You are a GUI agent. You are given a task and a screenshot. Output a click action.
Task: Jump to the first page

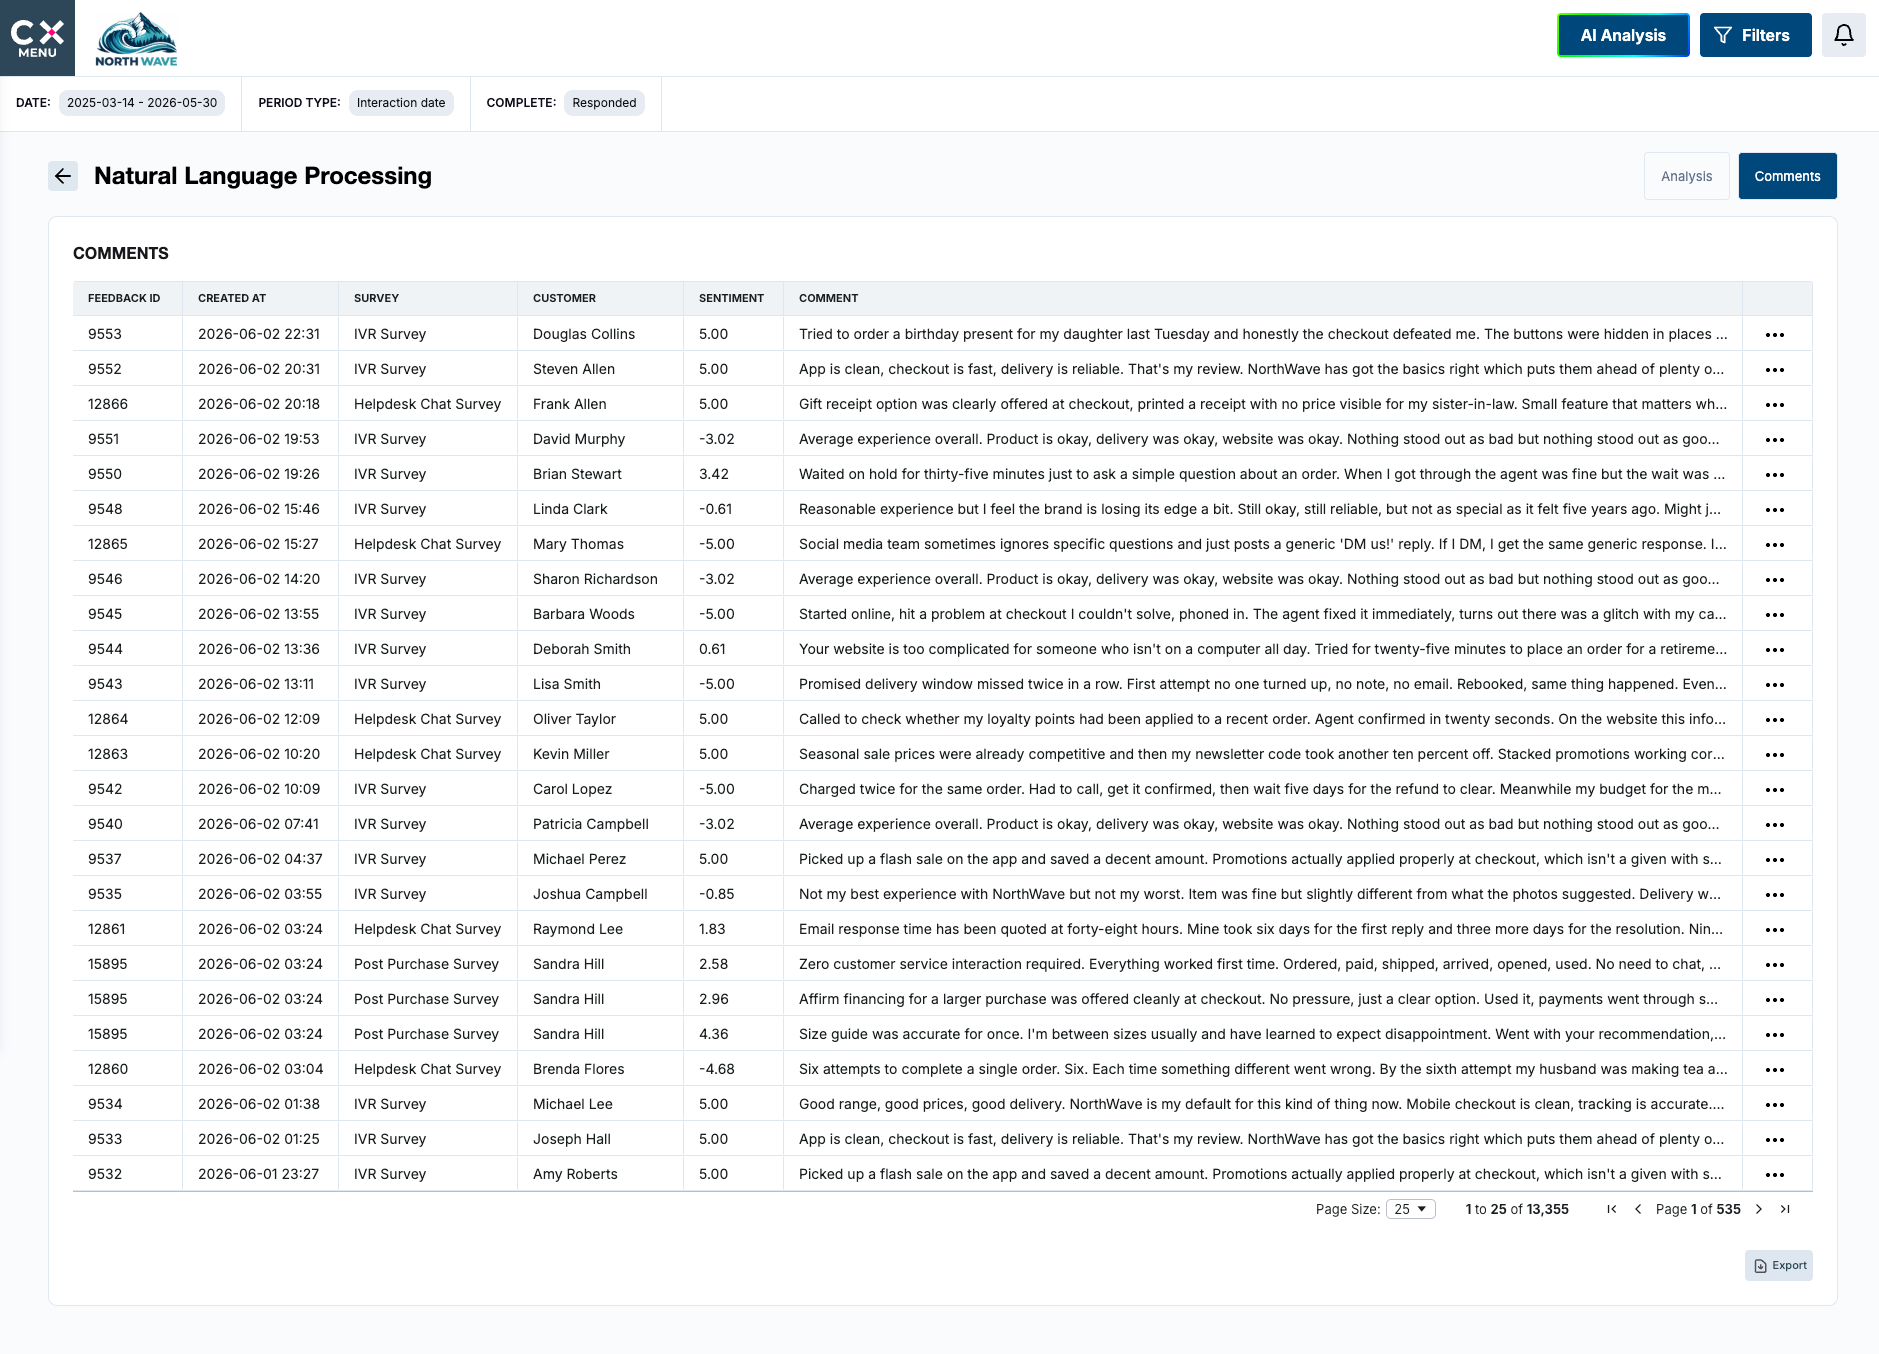(1612, 1209)
